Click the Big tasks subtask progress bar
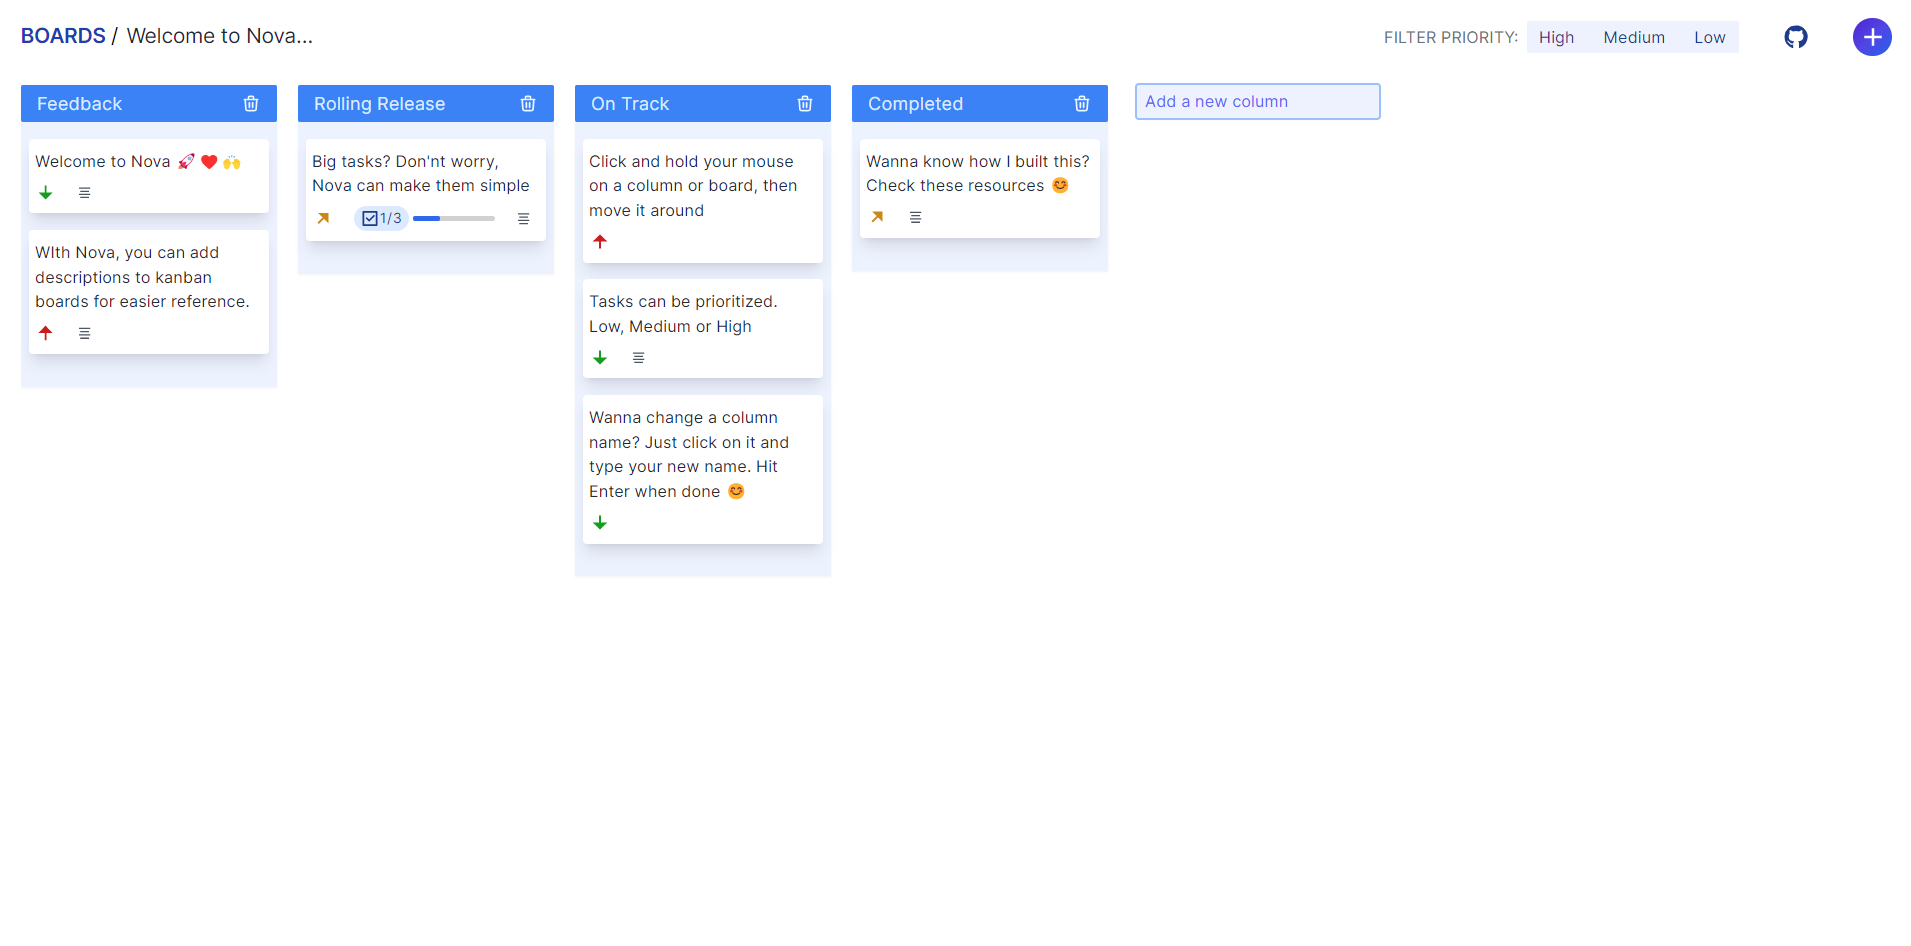This screenshot has height=946, width=1911. 454,218
